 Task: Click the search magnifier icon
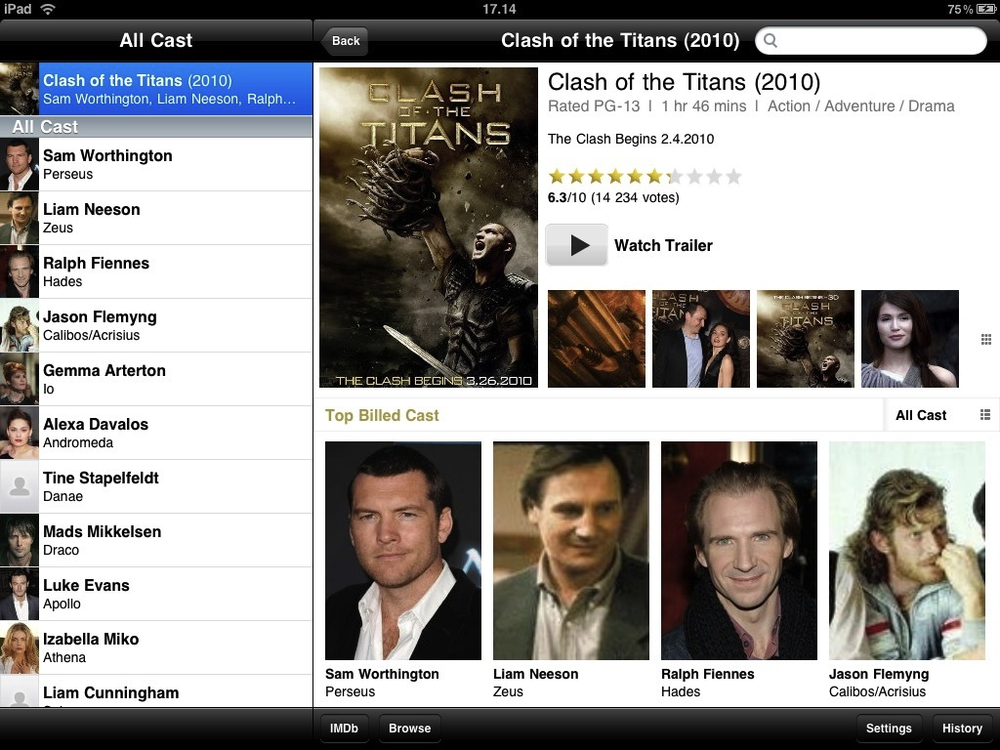click(x=770, y=41)
